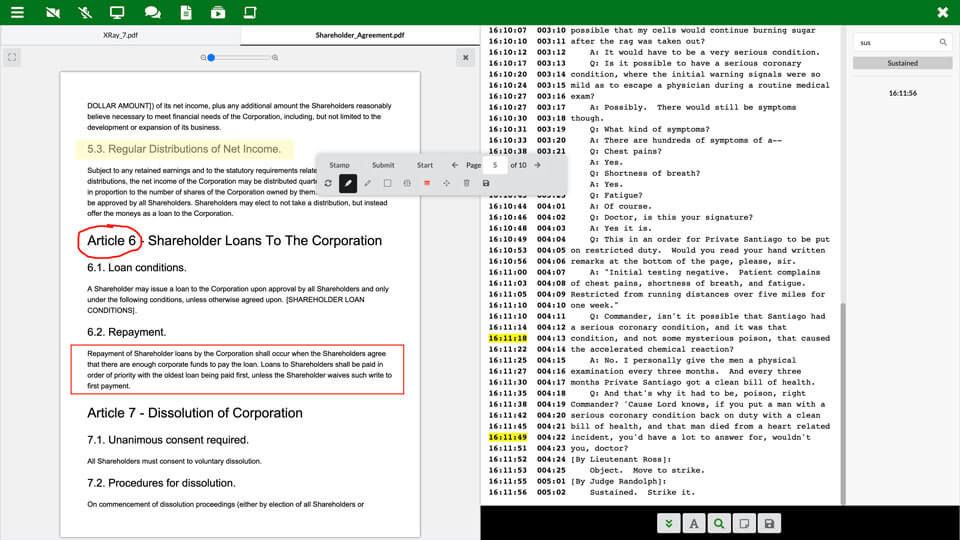This screenshot has height=540, width=960.
Task: Click transcript line 'Sustained. Strike it.'
Action: point(642,492)
